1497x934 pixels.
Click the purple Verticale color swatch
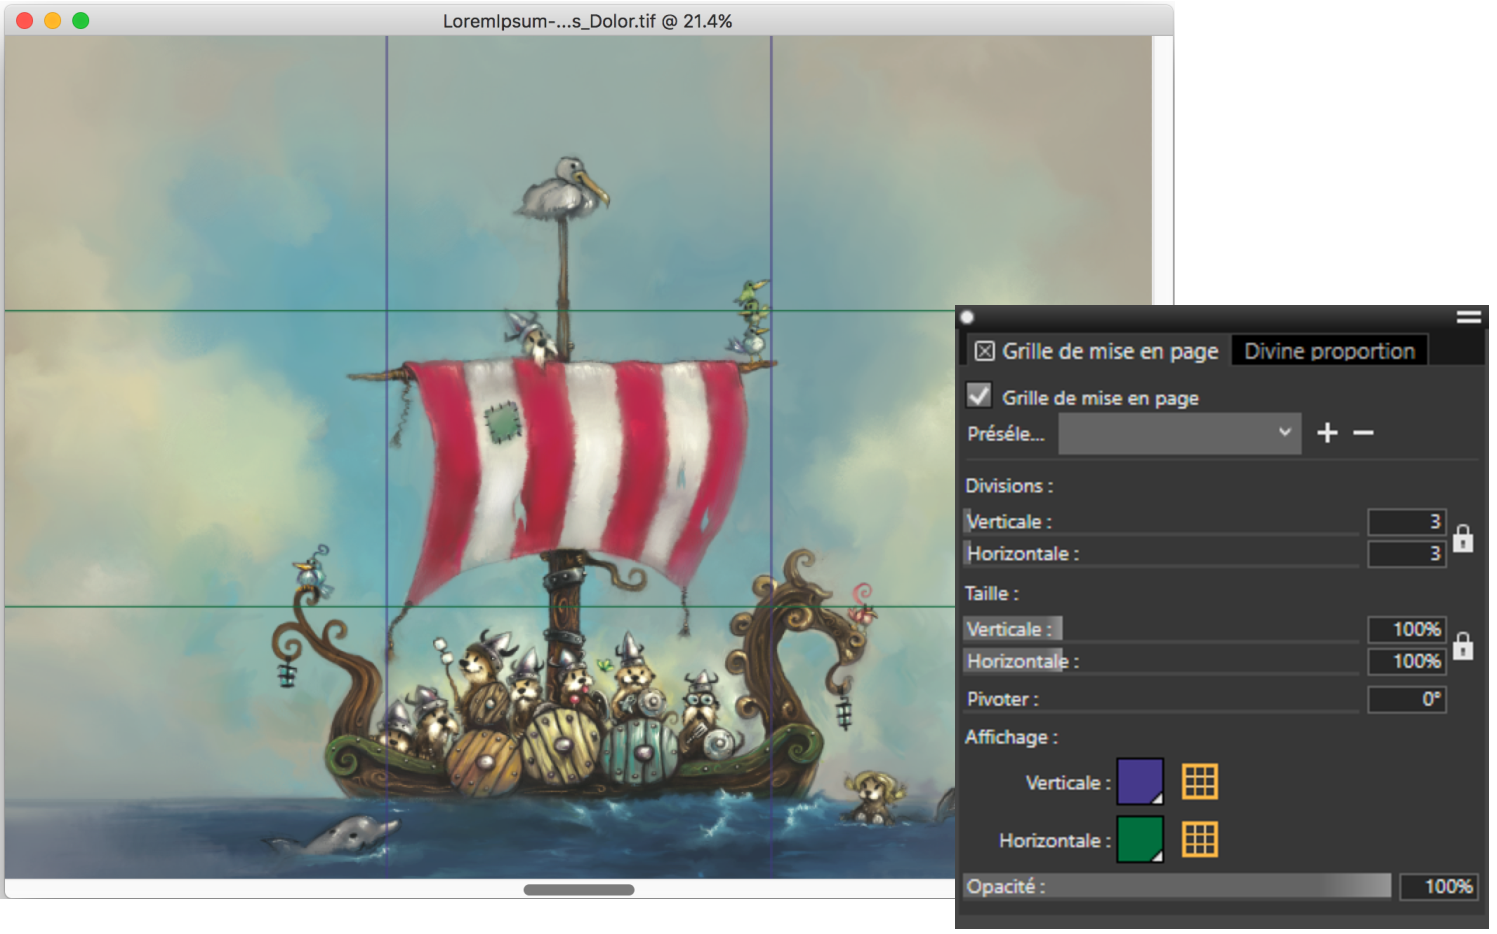point(1139,782)
